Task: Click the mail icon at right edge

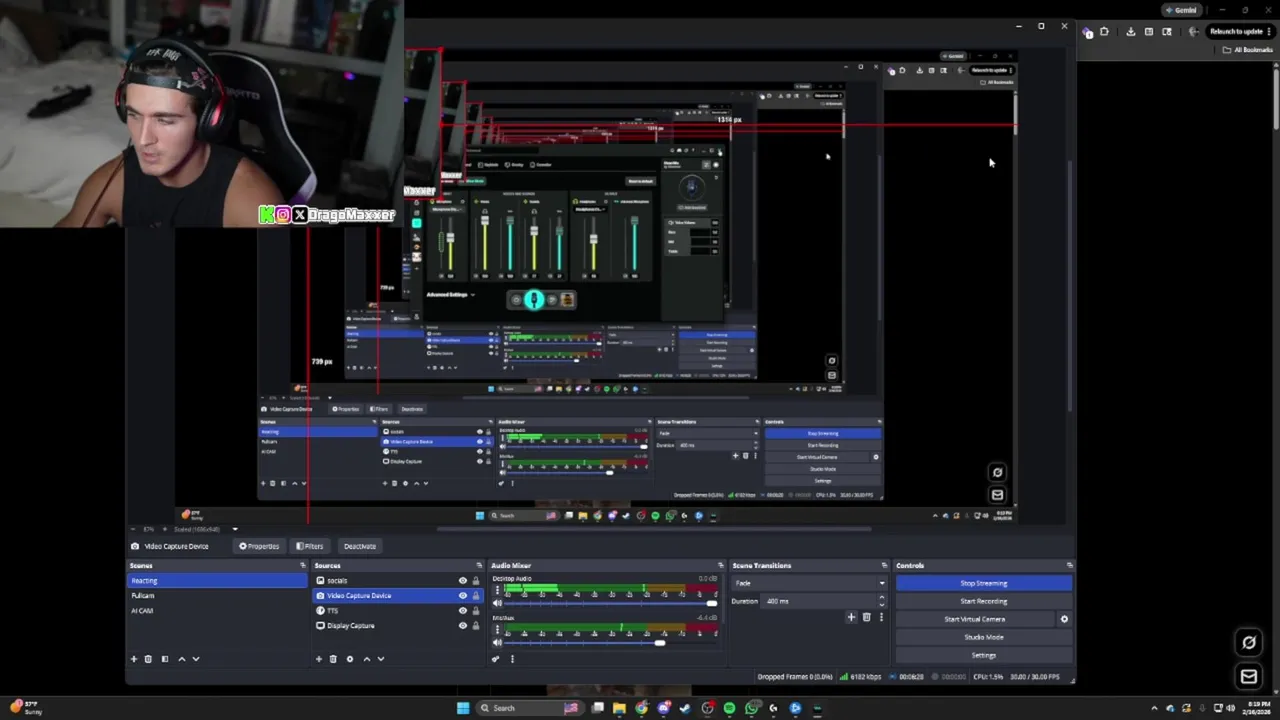Action: [x=1249, y=677]
